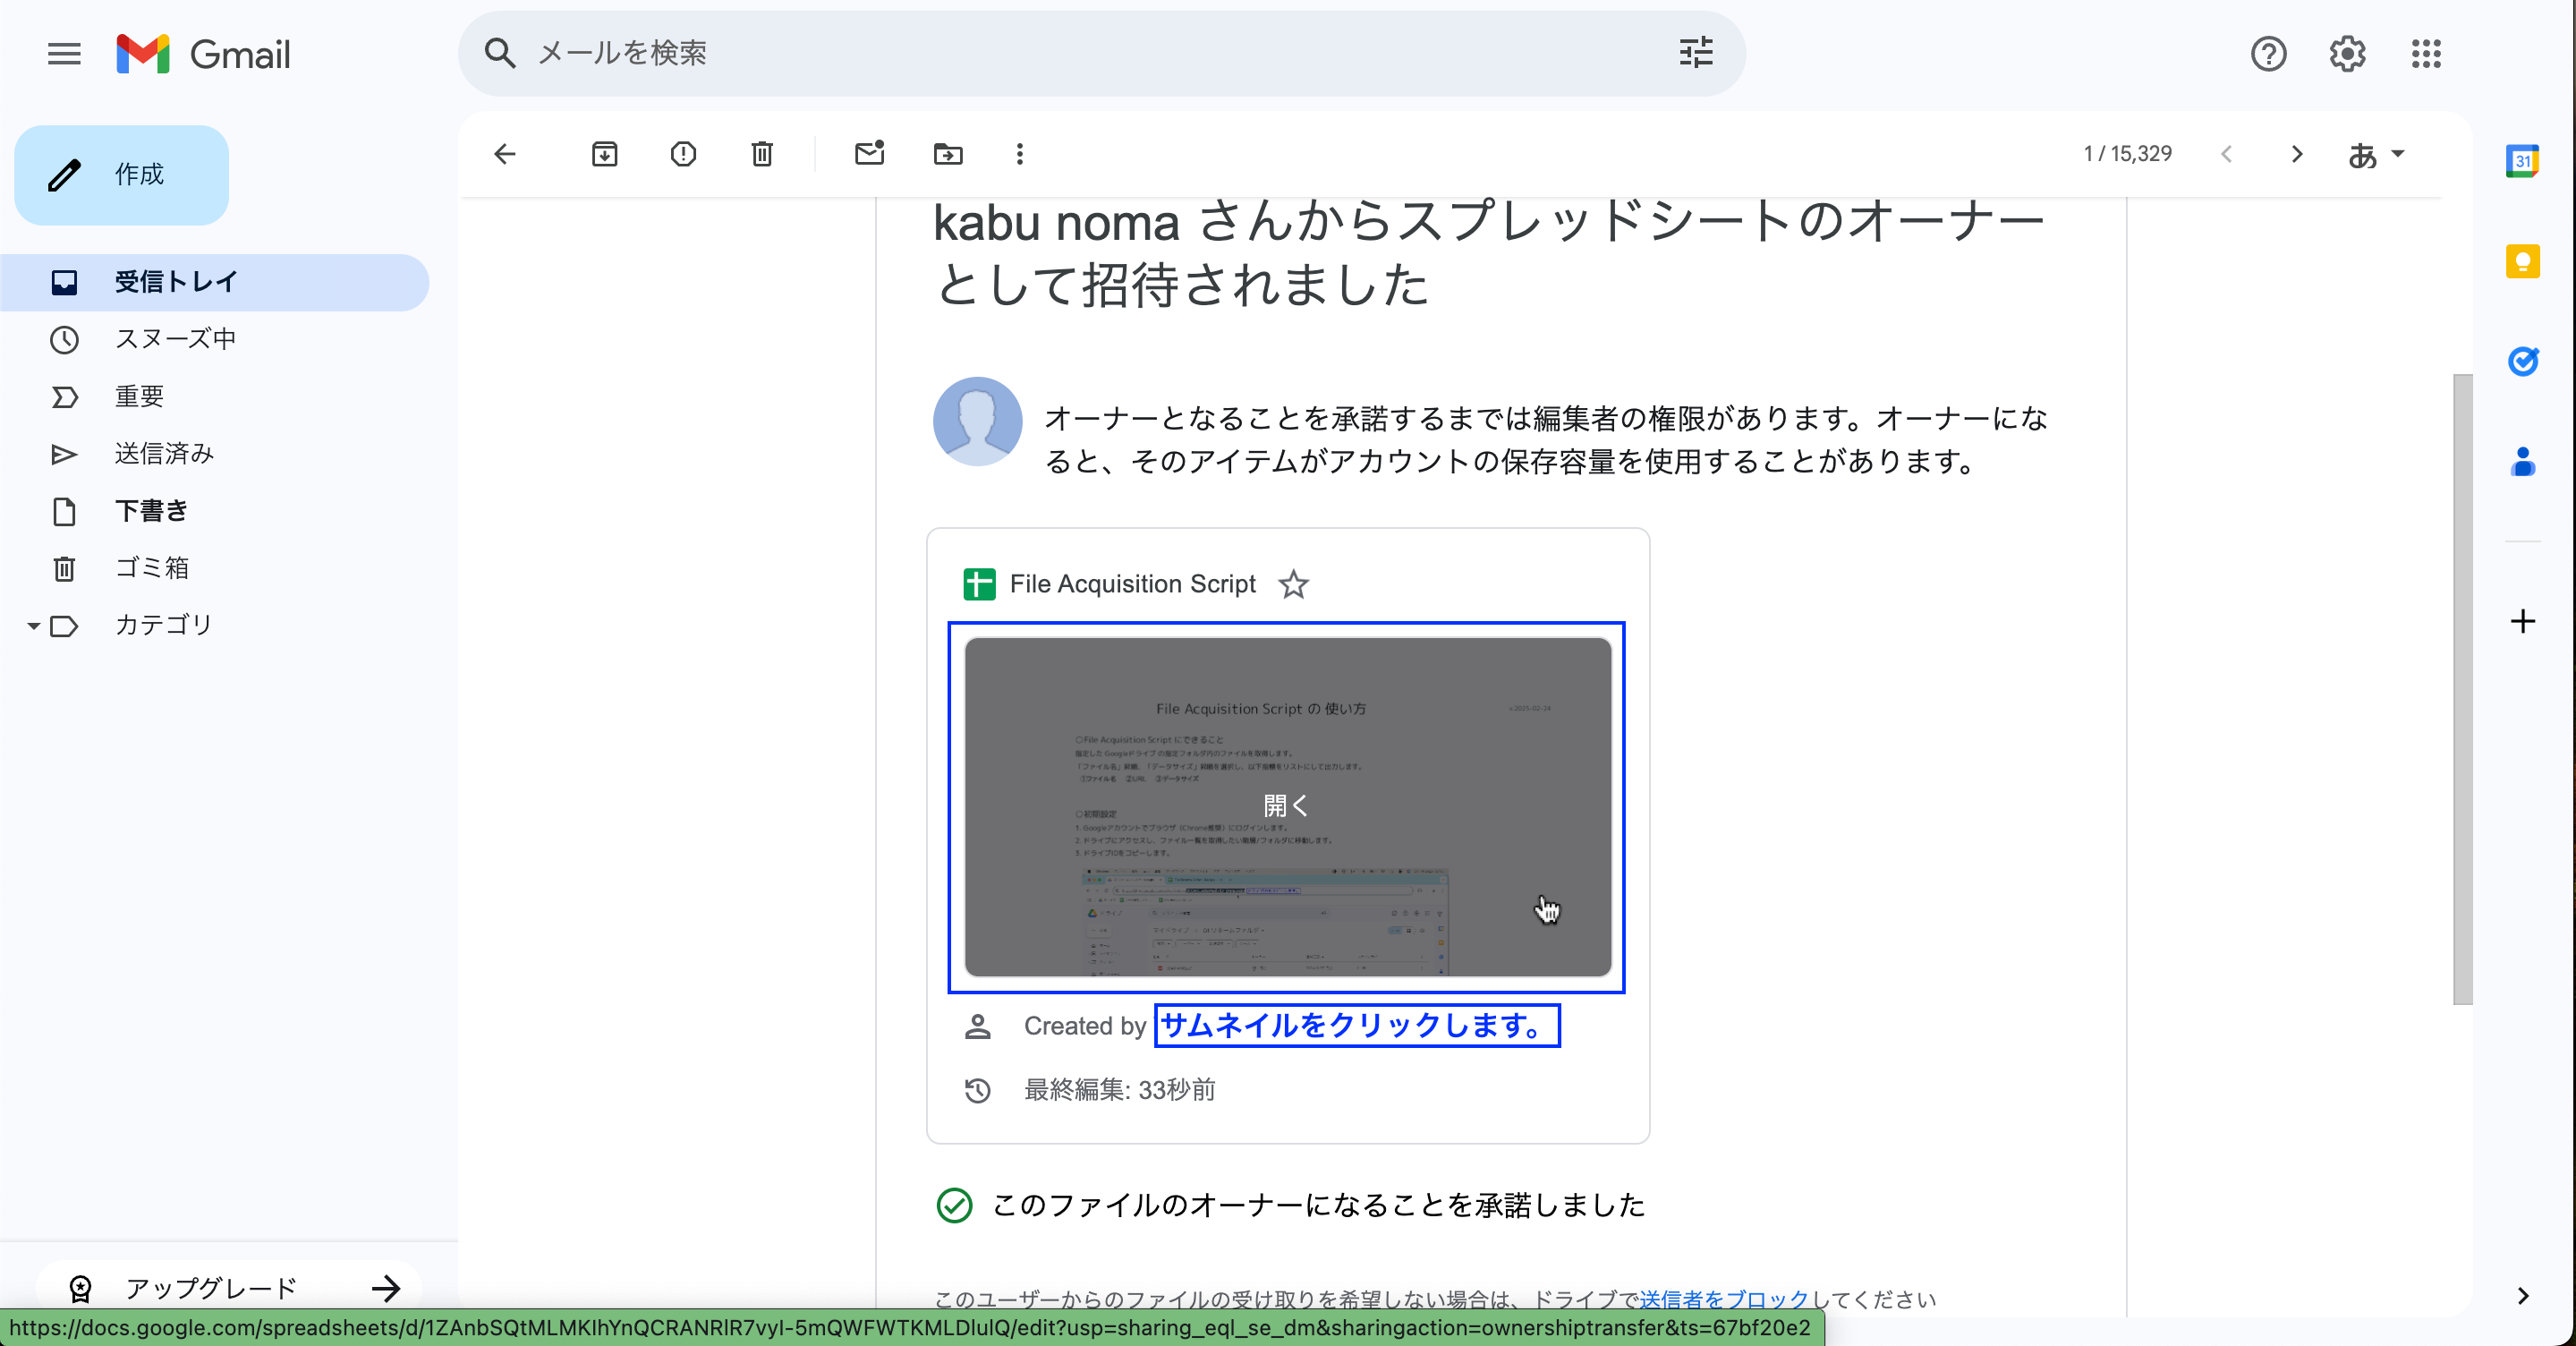The image size is (2576, 1346).
Task: Open Google Calendar side panel icon
Action: click(x=2522, y=161)
